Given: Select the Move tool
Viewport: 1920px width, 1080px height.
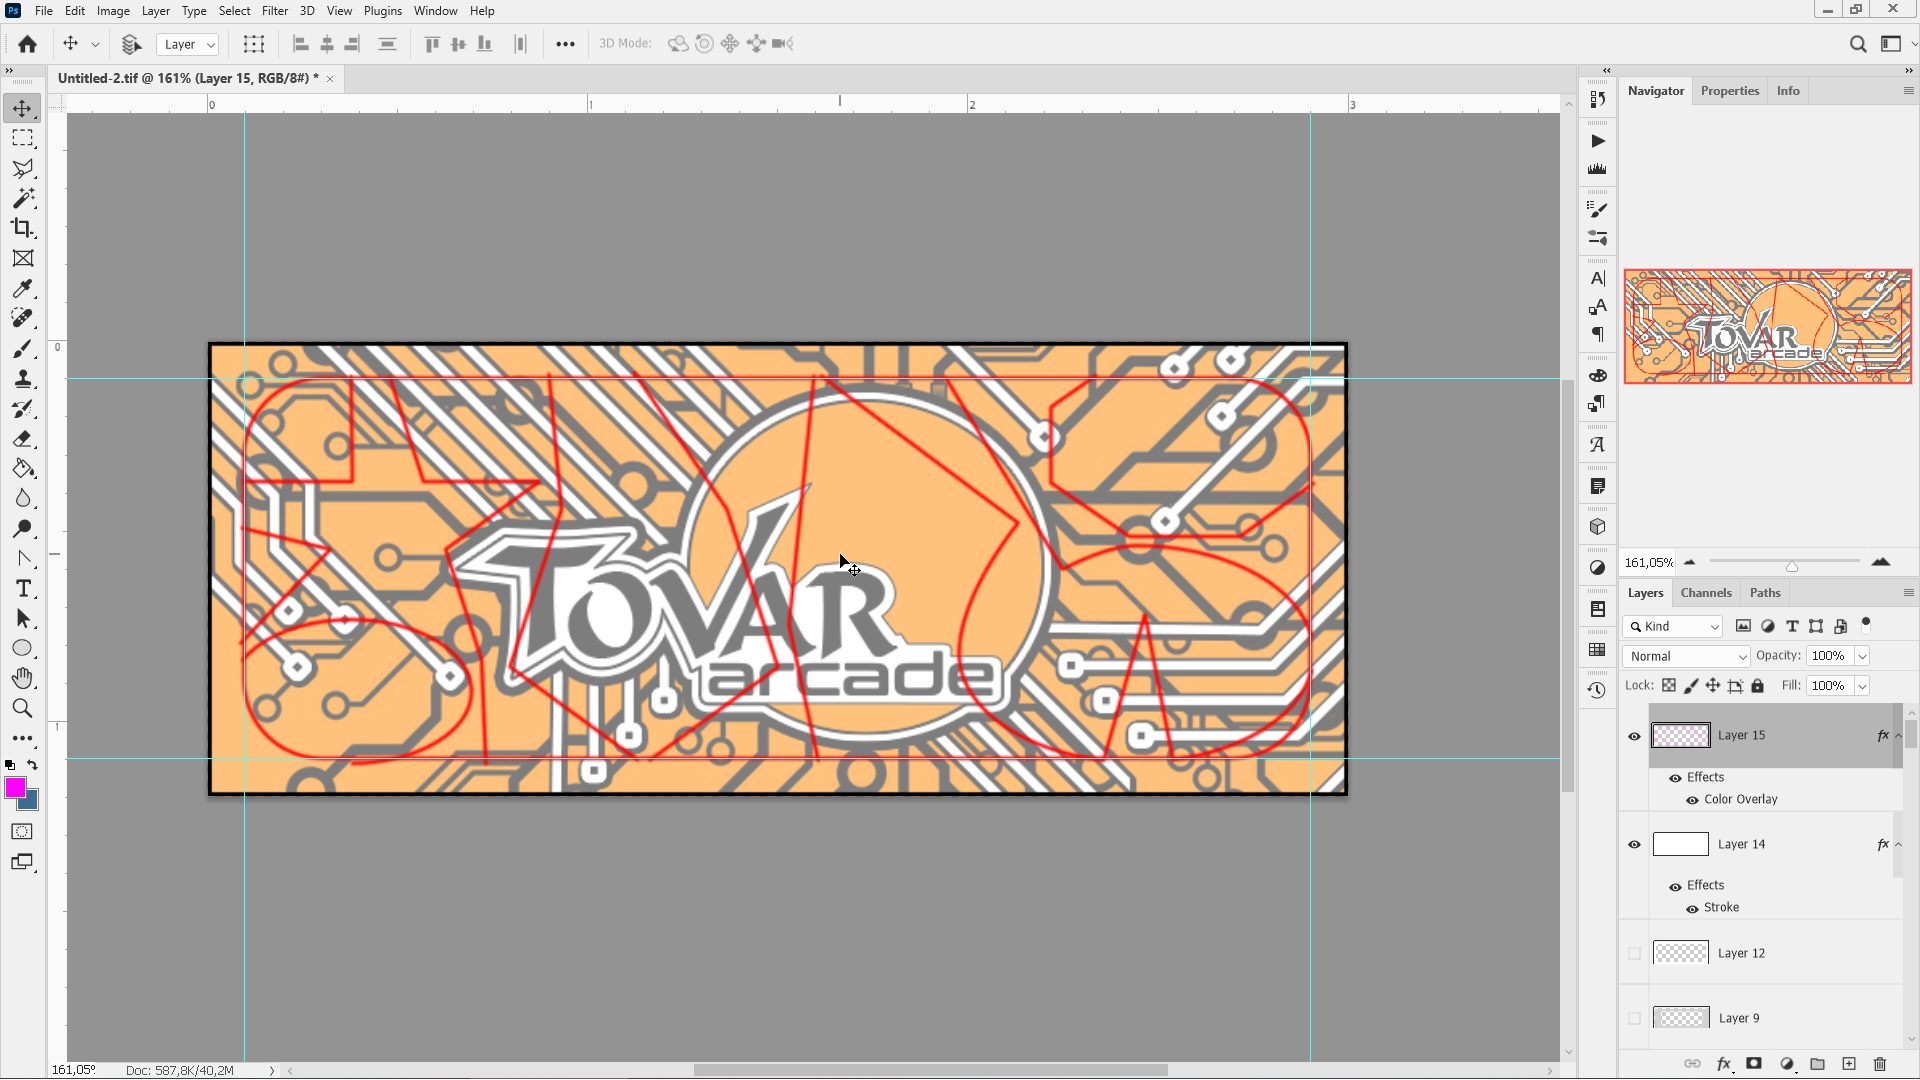Looking at the screenshot, I should [22, 108].
